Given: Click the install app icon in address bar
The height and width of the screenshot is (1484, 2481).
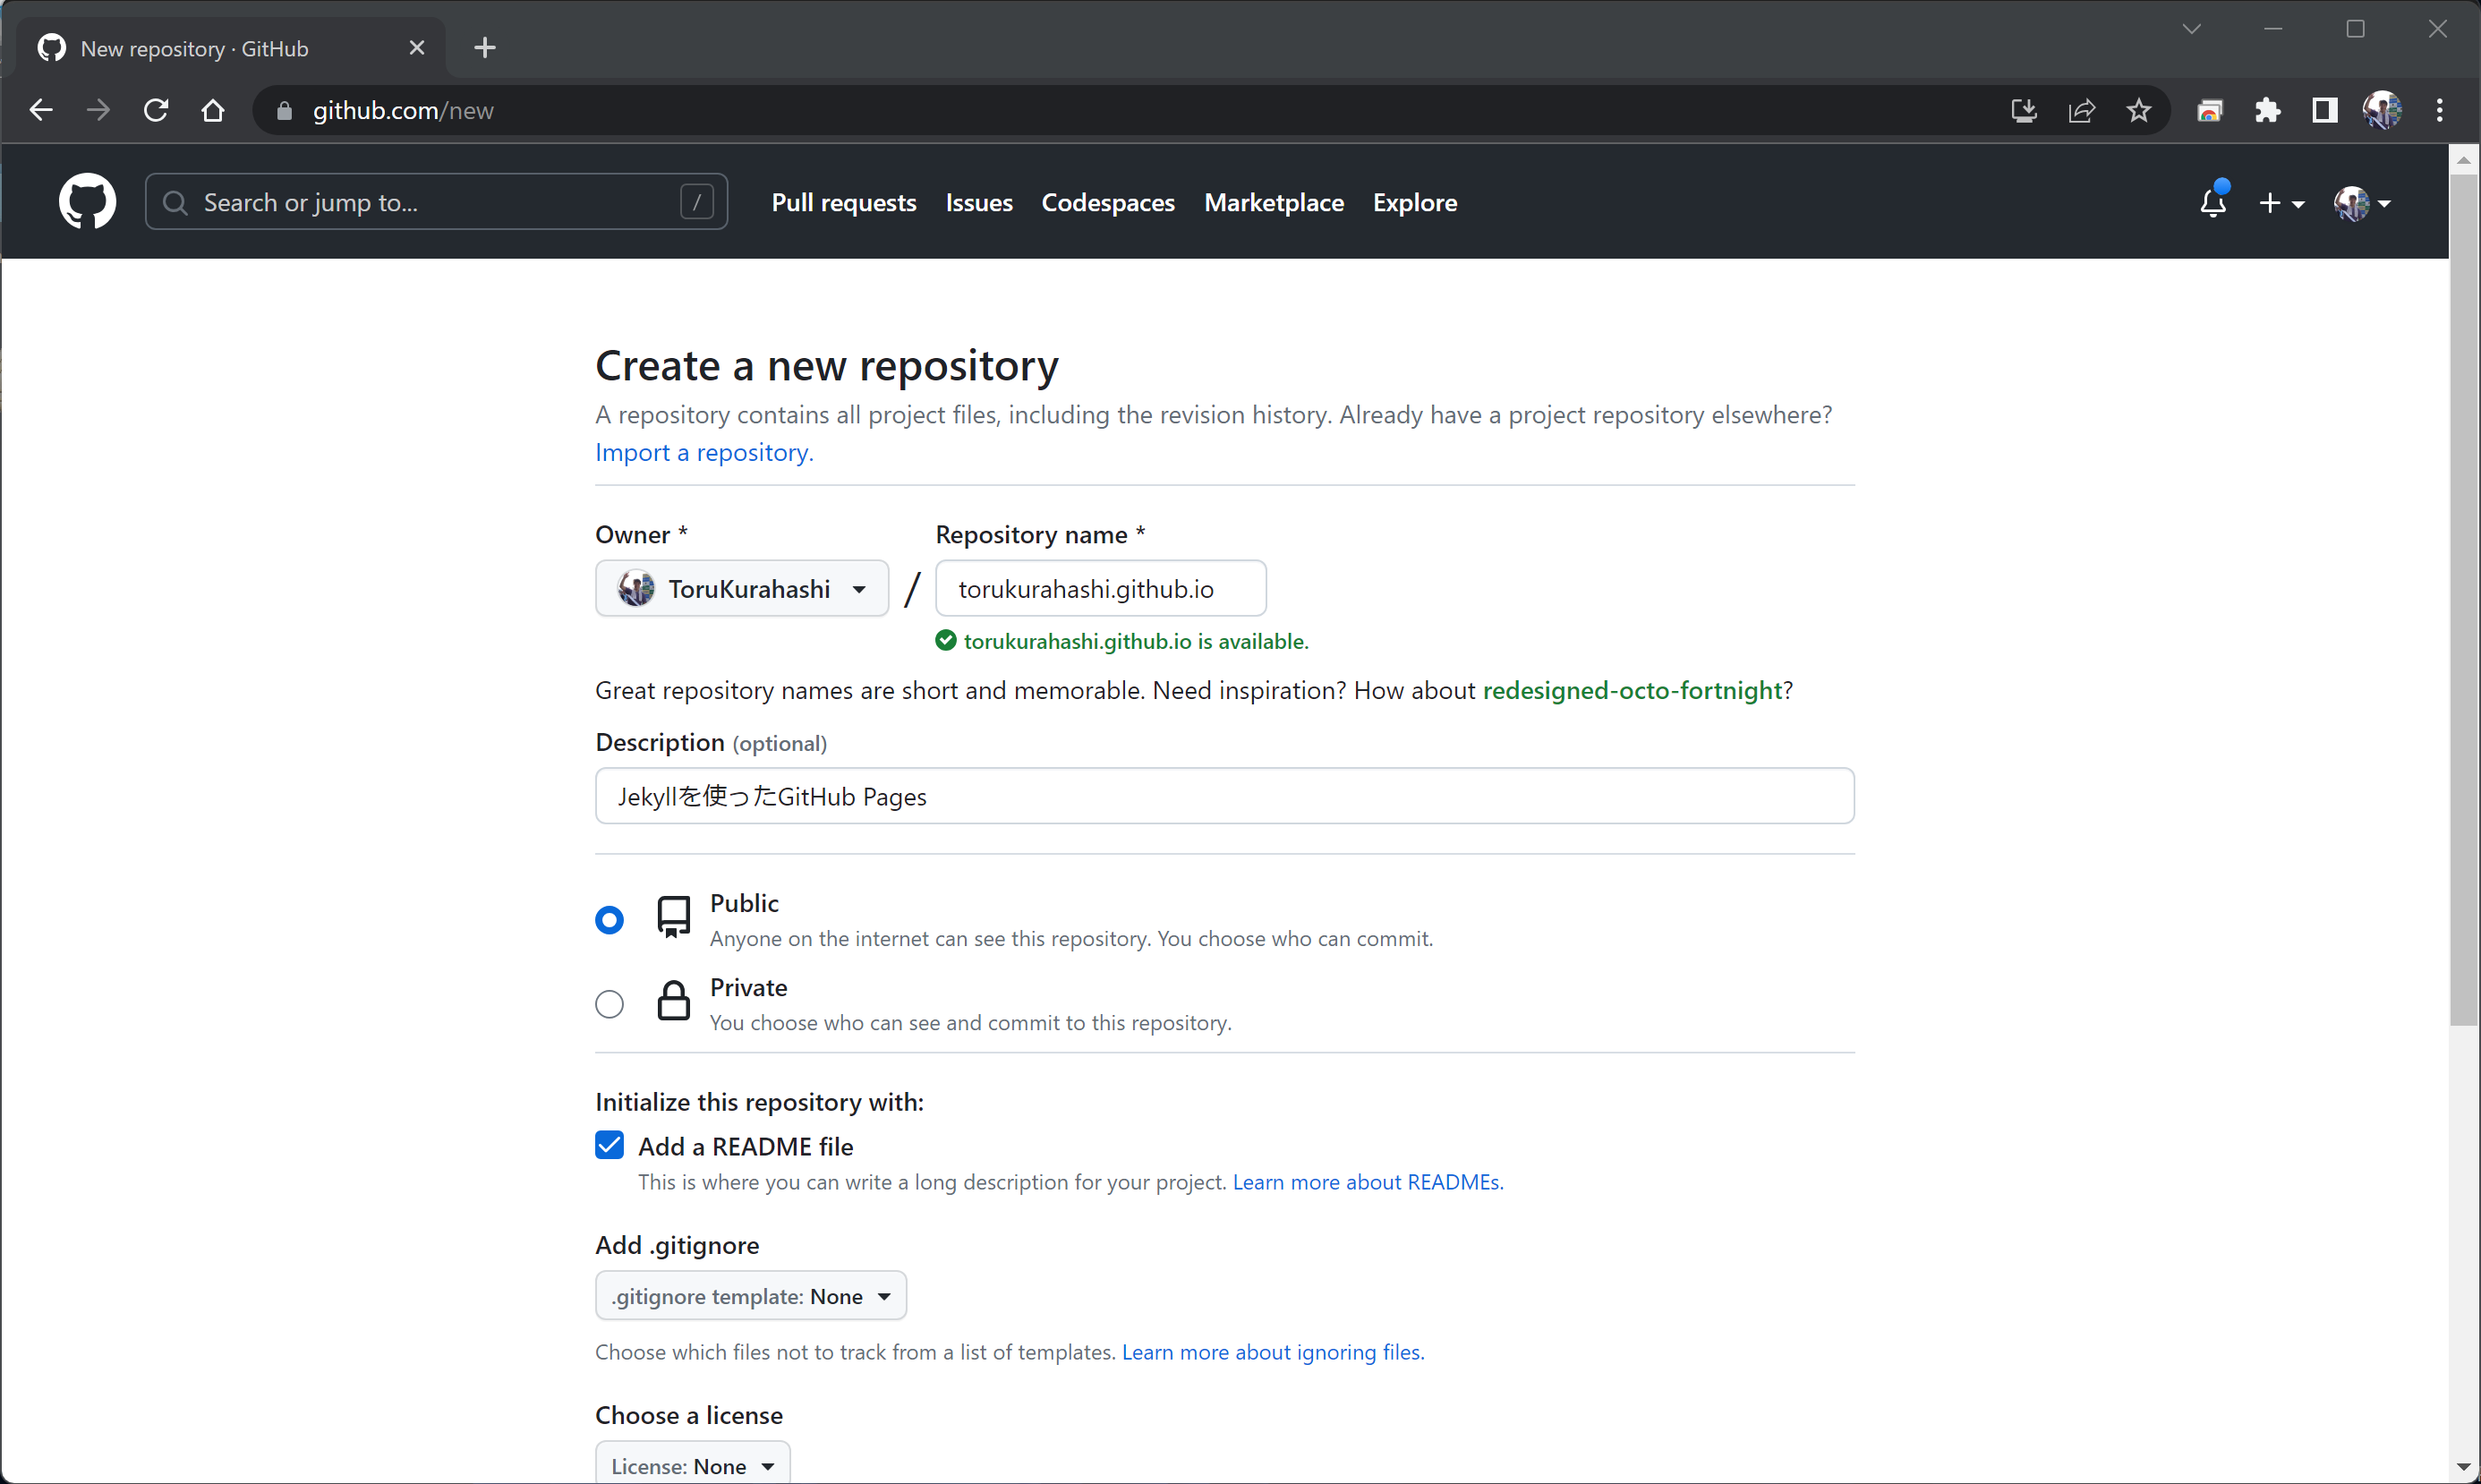Looking at the screenshot, I should [x=2024, y=110].
